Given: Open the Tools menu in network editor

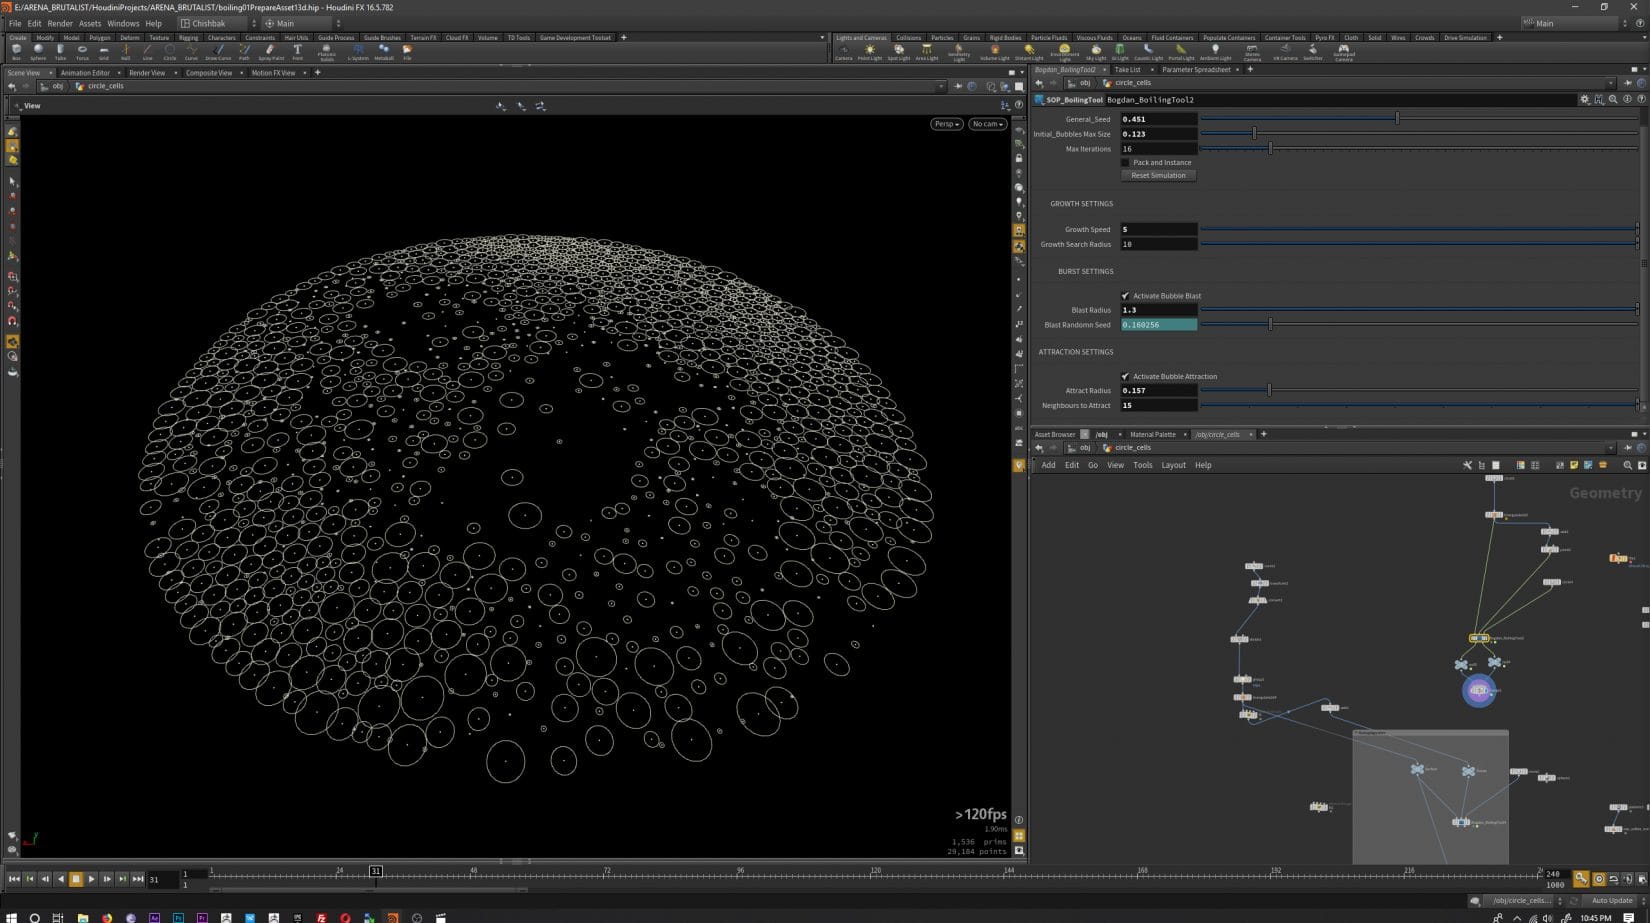Looking at the screenshot, I should coord(1142,465).
